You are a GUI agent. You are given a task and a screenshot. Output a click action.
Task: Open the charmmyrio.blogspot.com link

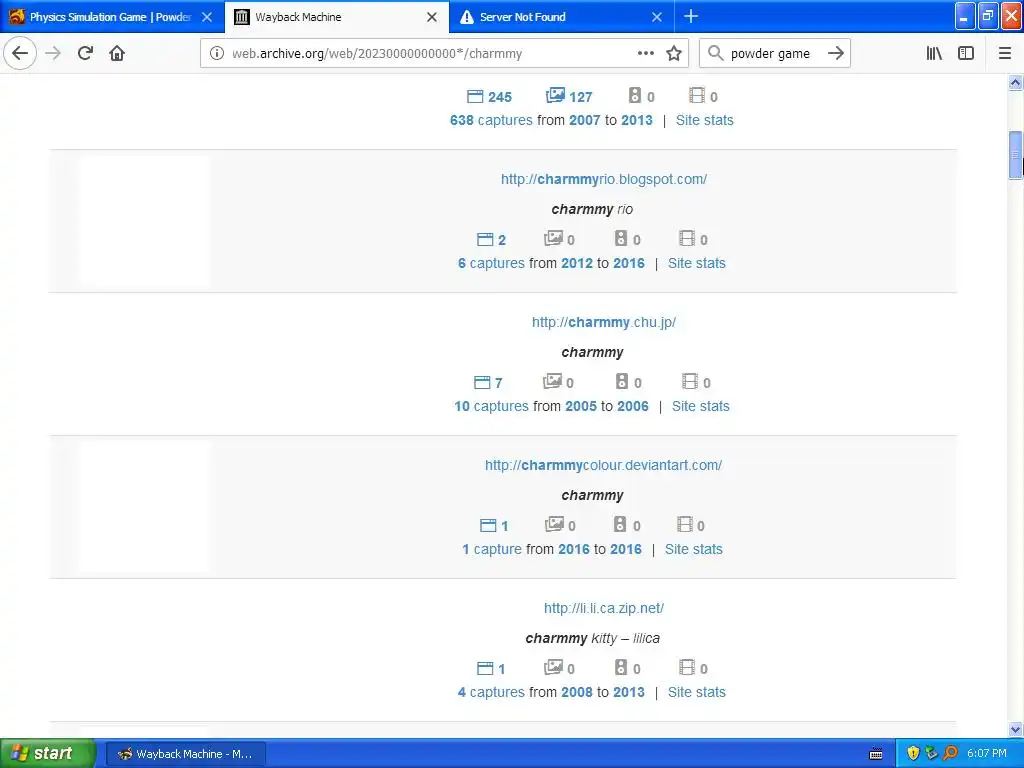coord(604,179)
